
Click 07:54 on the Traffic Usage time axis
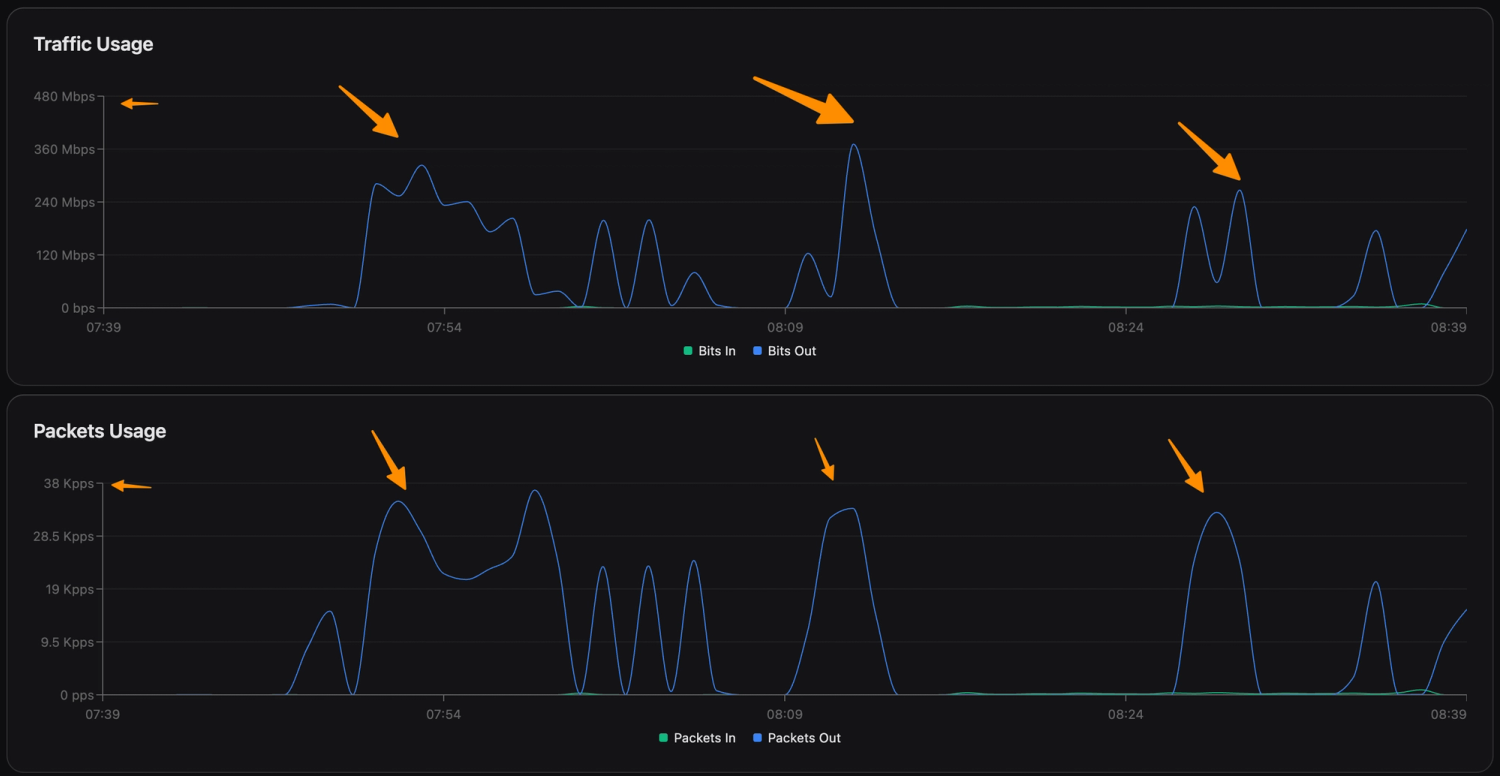click(444, 327)
